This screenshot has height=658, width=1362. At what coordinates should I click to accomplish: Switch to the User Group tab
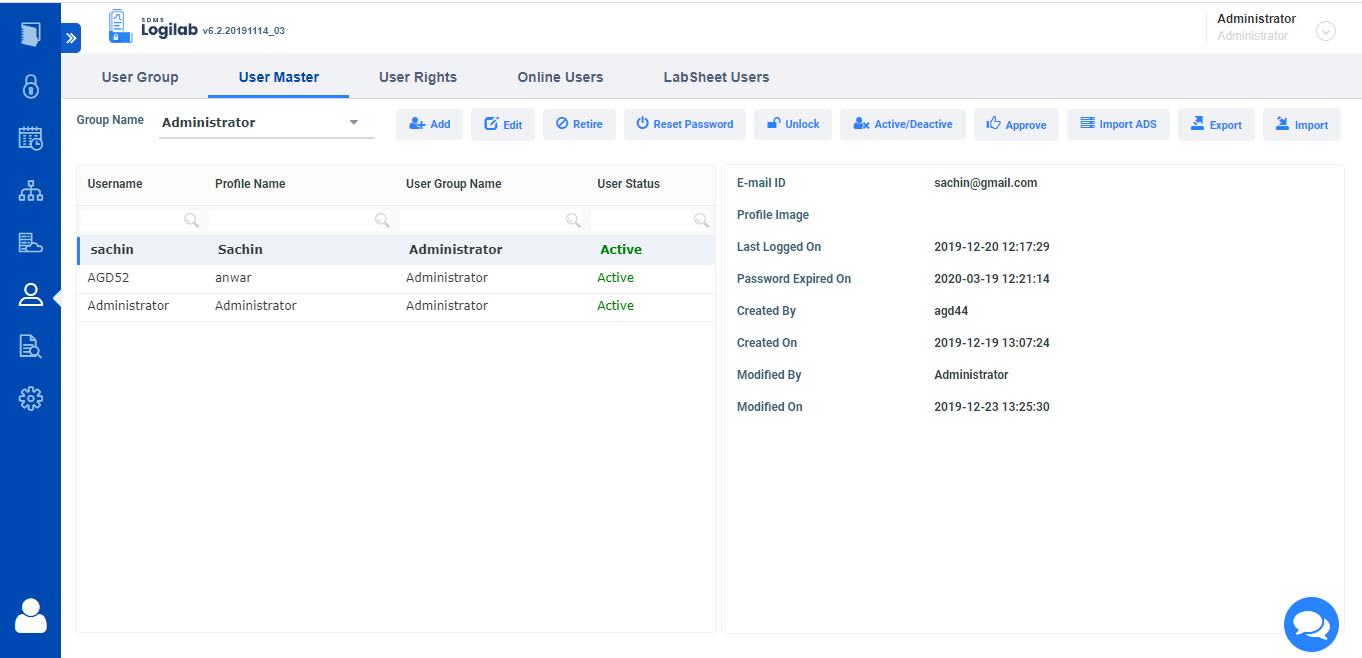[140, 77]
